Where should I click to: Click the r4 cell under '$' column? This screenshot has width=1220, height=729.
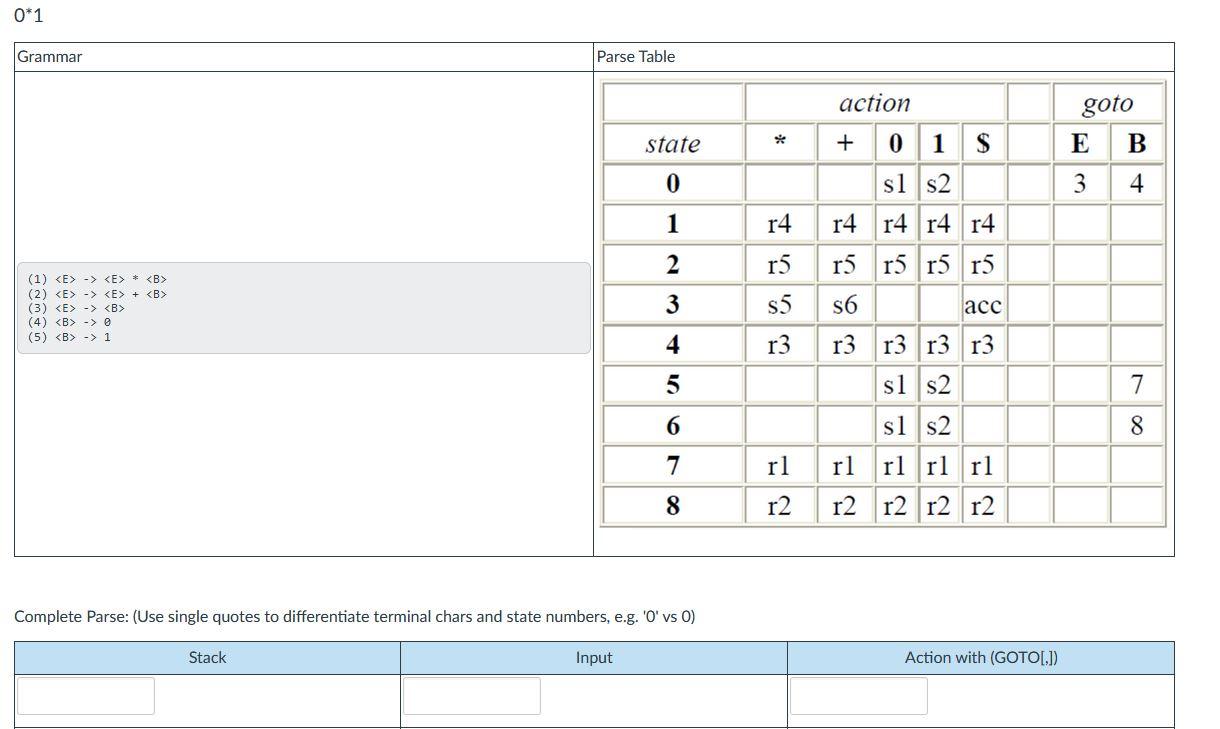coord(982,224)
